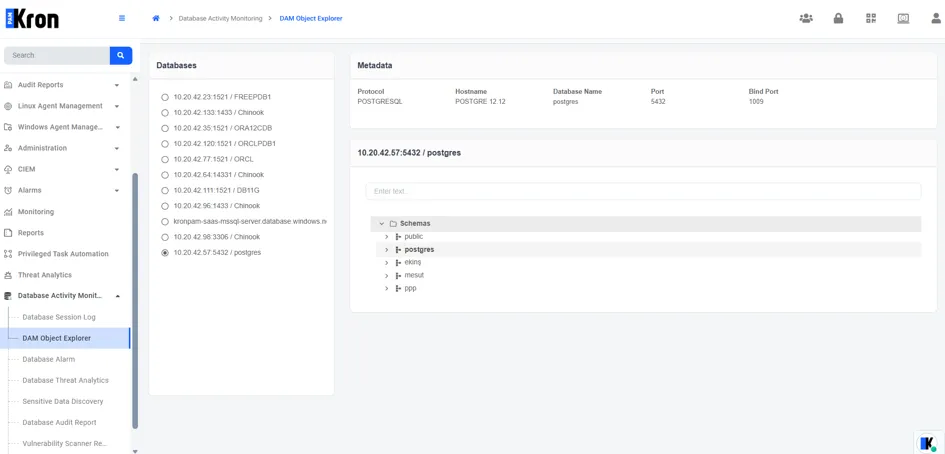Click the Linux Agent Management globe icon
The width and height of the screenshot is (945, 454).
[8, 106]
